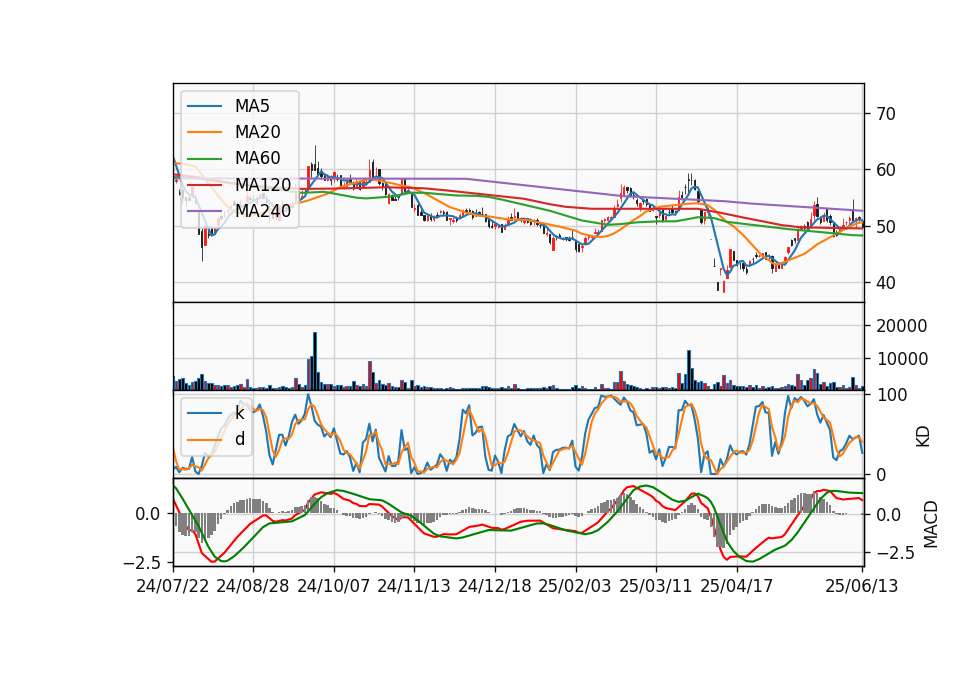Click the KD axis value 100

point(892,396)
